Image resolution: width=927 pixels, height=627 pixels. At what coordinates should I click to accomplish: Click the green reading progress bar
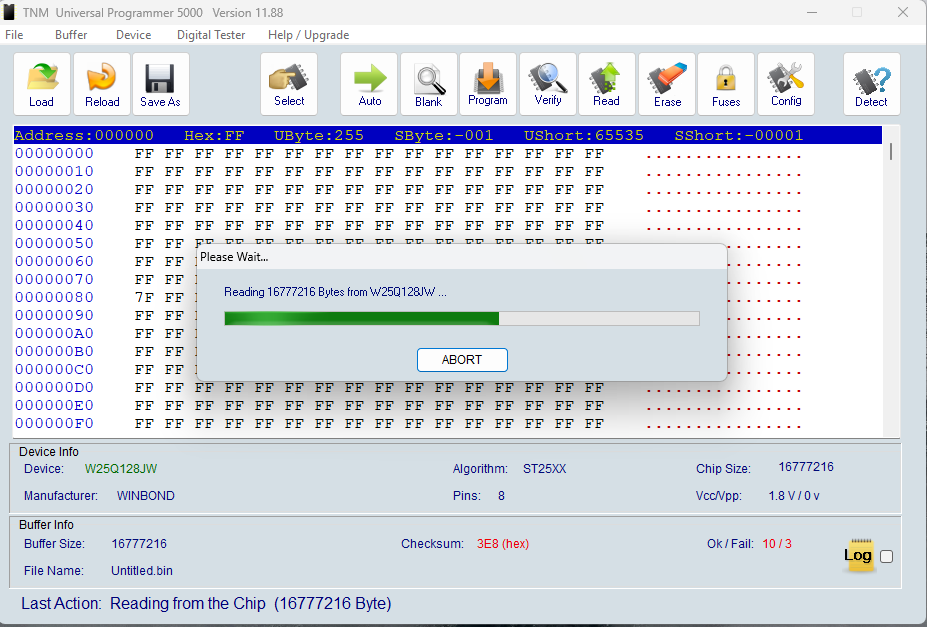tap(462, 319)
